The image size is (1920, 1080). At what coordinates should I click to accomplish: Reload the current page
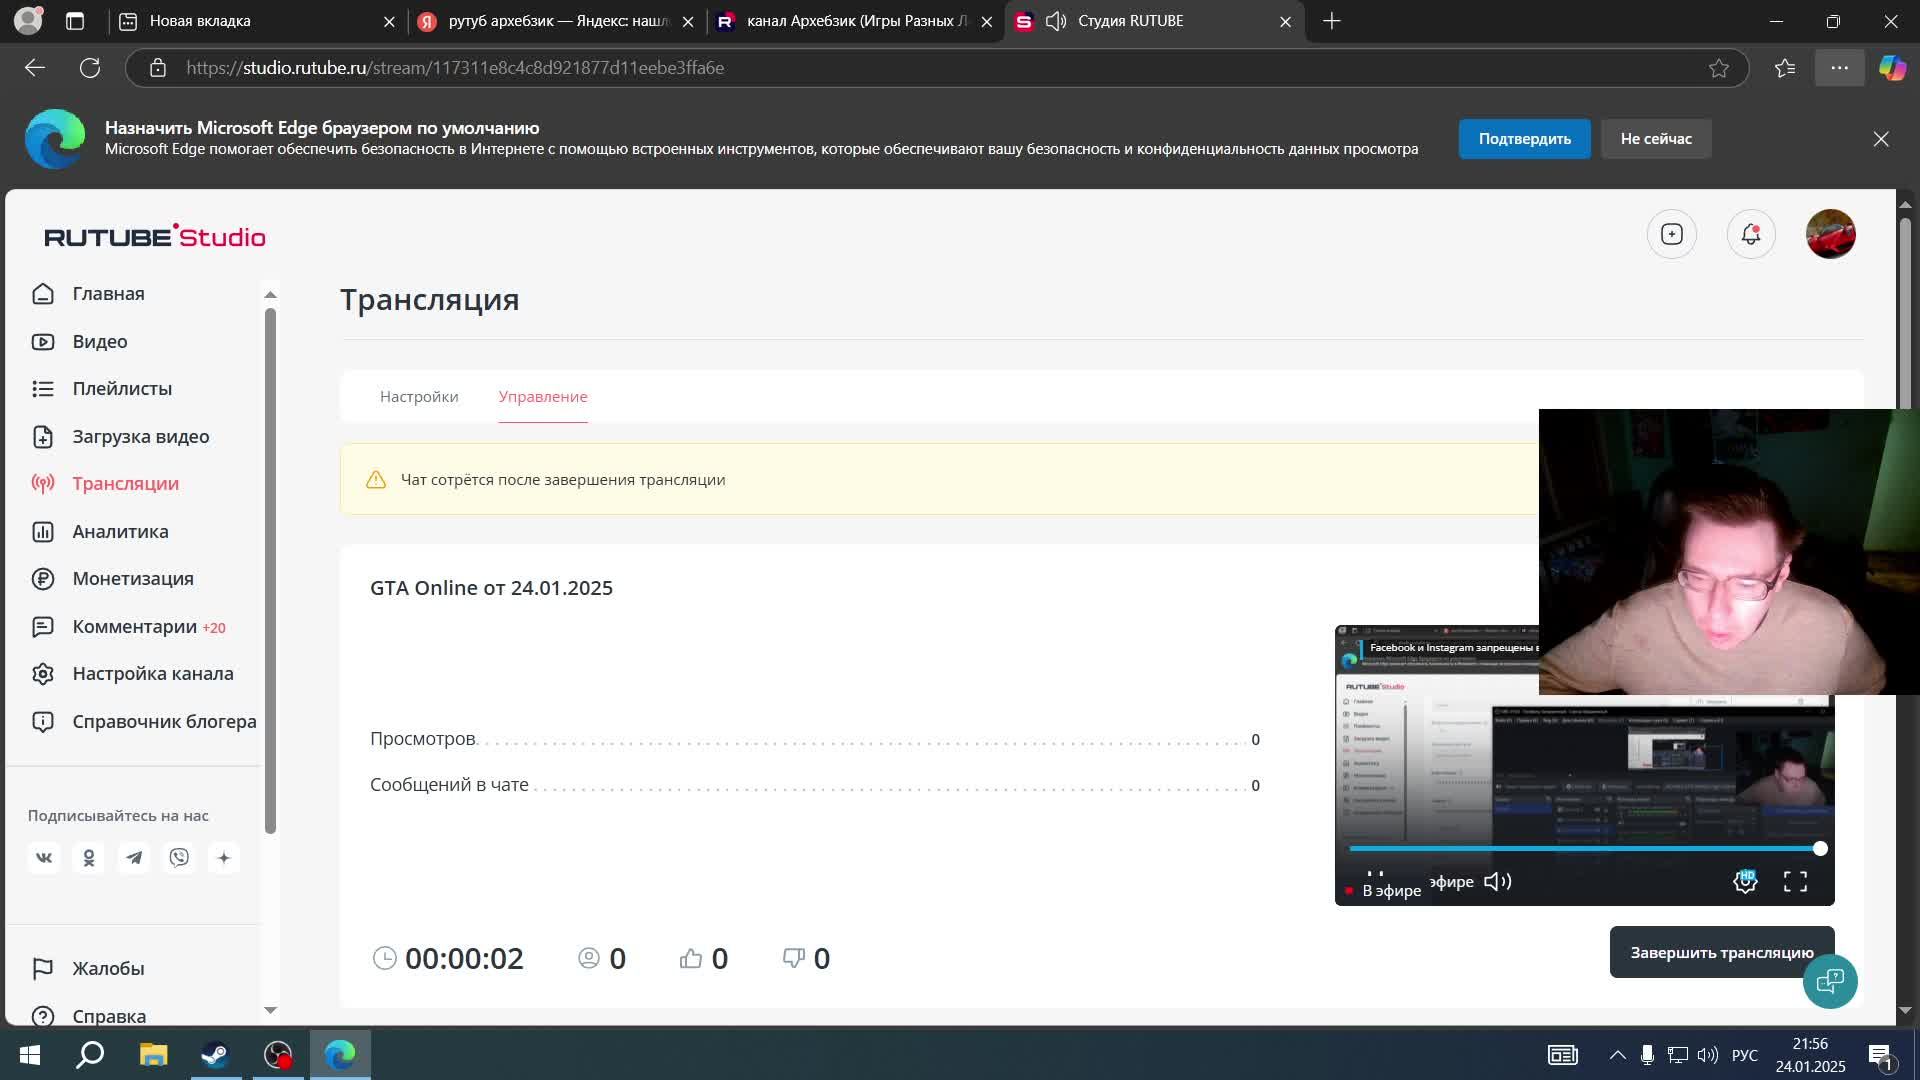click(x=90, y=68)
